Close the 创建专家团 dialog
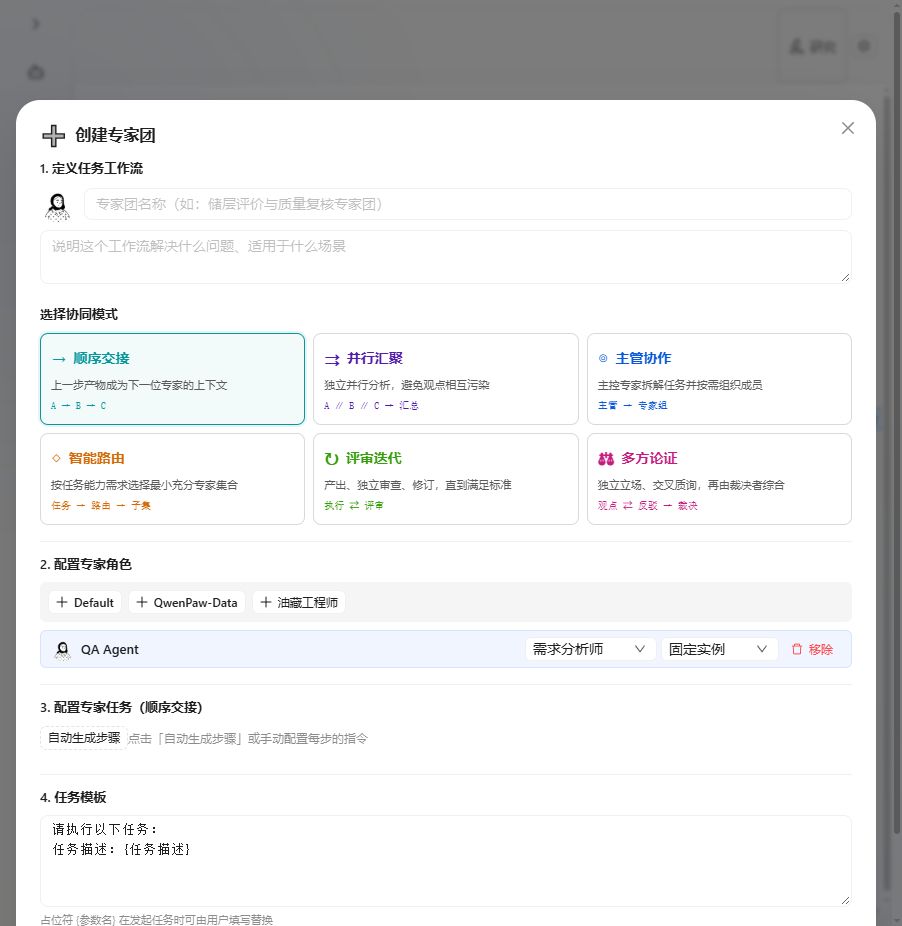The width and height of the screenshot is (902, 926). (848, 128)
